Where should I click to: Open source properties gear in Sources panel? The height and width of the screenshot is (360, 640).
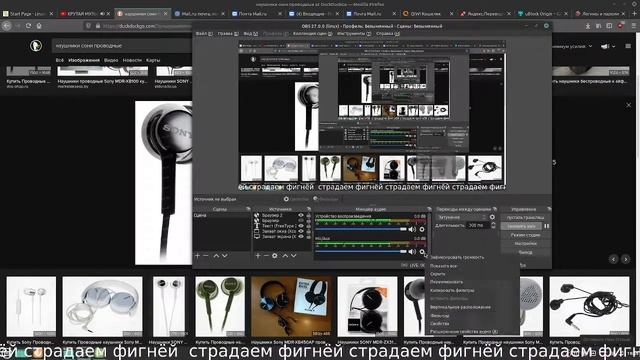(x=275, y=256)
